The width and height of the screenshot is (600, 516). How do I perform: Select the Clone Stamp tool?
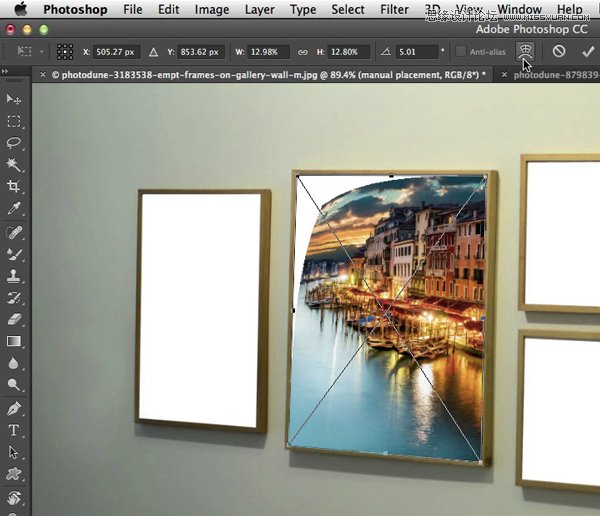coord(14,276)
